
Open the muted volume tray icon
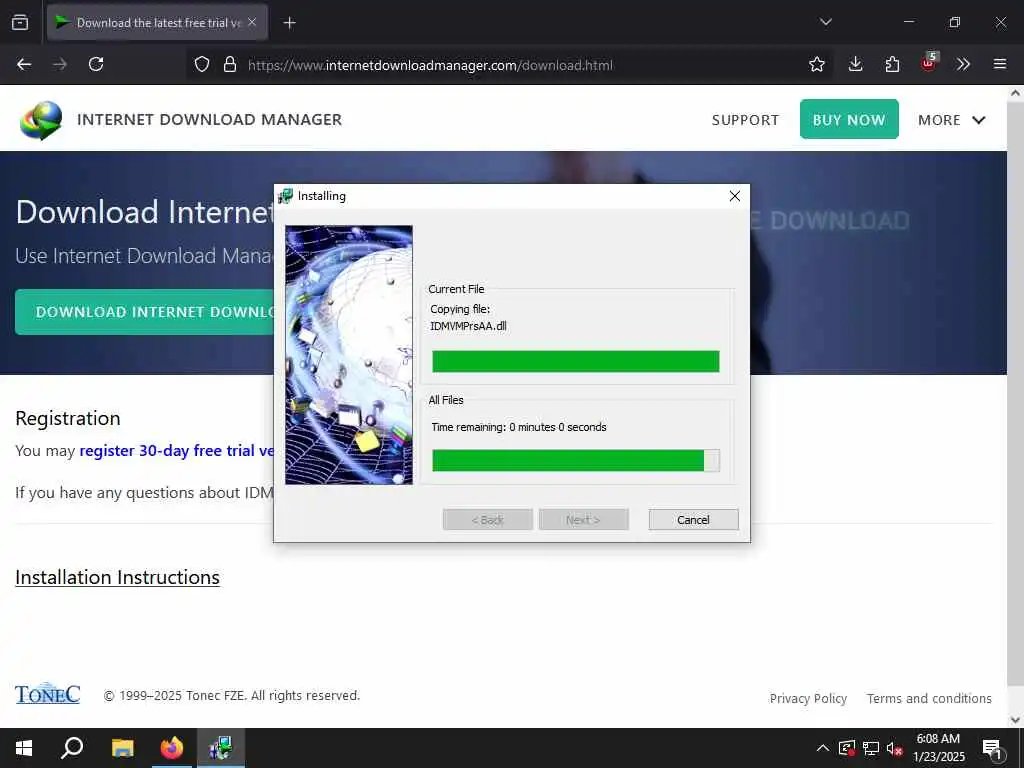[x=895, y=748]
